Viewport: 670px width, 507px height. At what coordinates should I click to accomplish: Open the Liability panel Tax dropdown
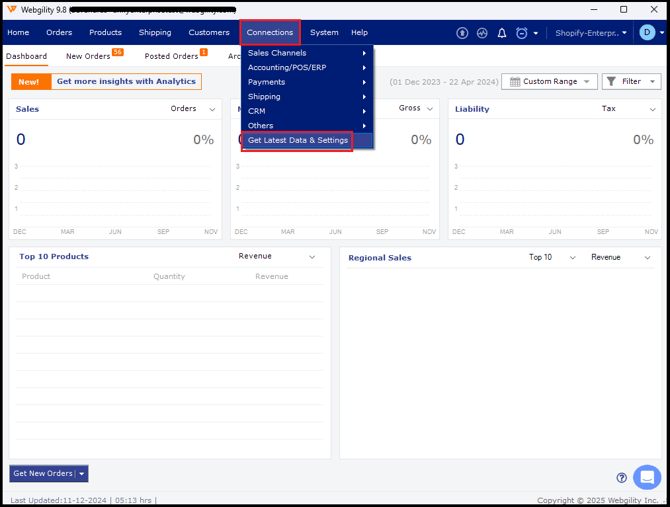point(629,109)
